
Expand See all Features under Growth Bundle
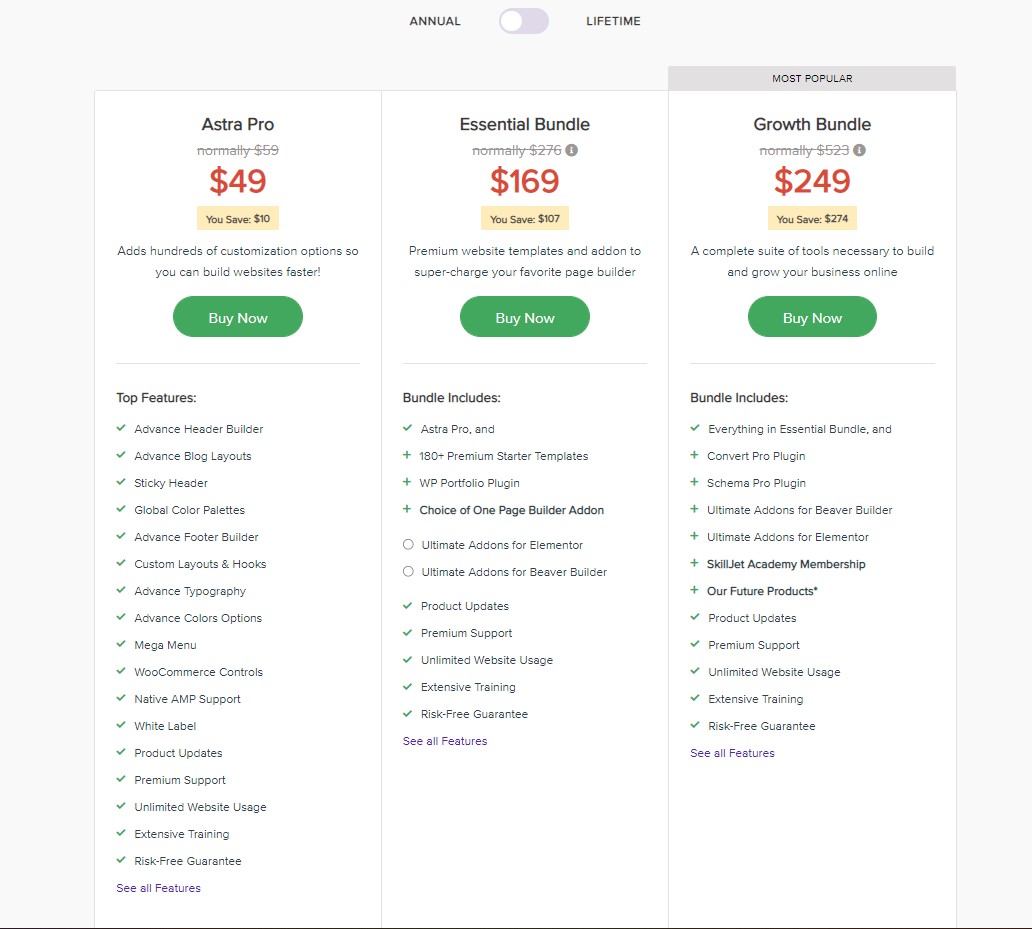point(733,753)
